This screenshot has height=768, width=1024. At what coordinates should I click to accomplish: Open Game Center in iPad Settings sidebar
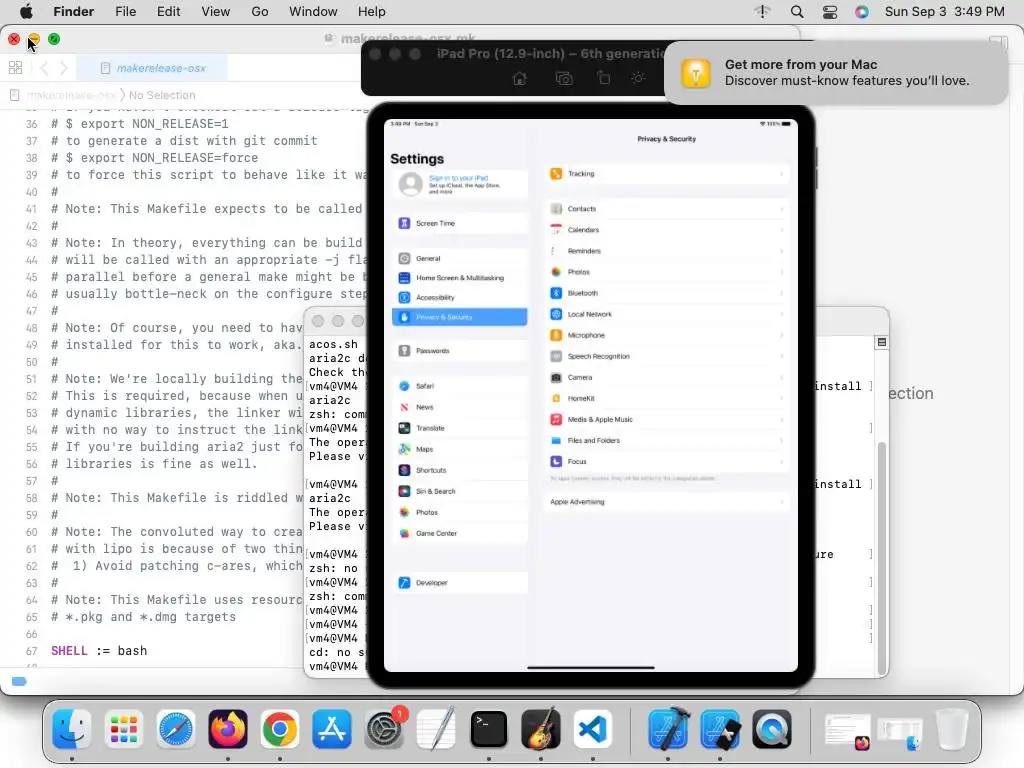460,534
